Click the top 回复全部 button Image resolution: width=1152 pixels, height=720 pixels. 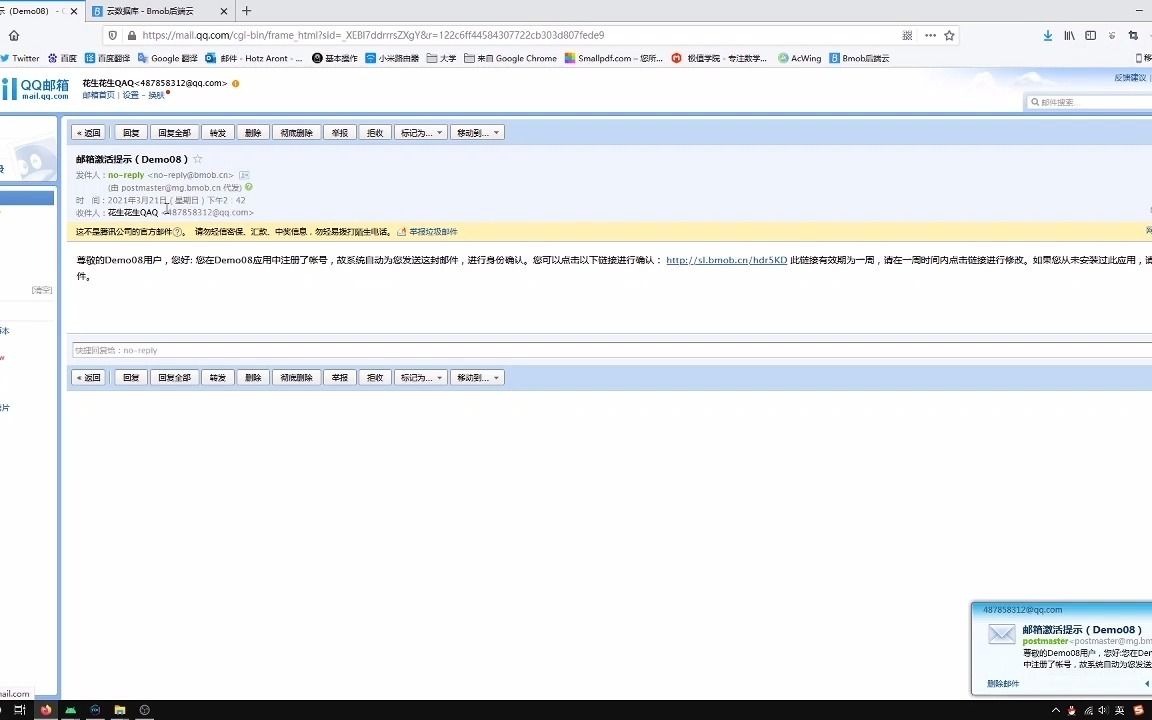point(174,133)
